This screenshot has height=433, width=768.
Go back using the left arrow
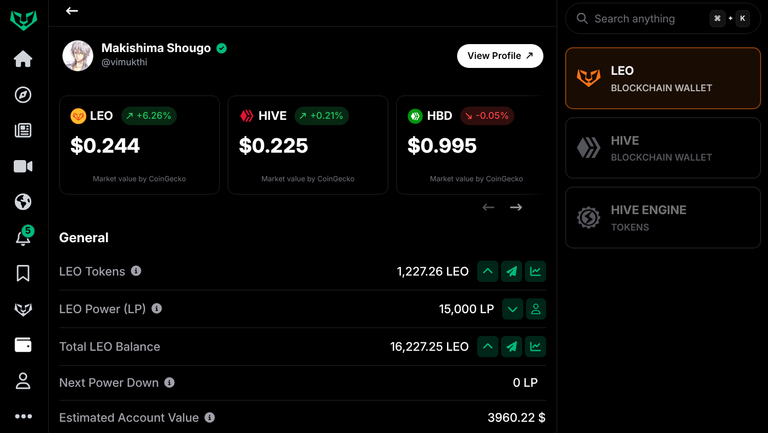point(72,11)
